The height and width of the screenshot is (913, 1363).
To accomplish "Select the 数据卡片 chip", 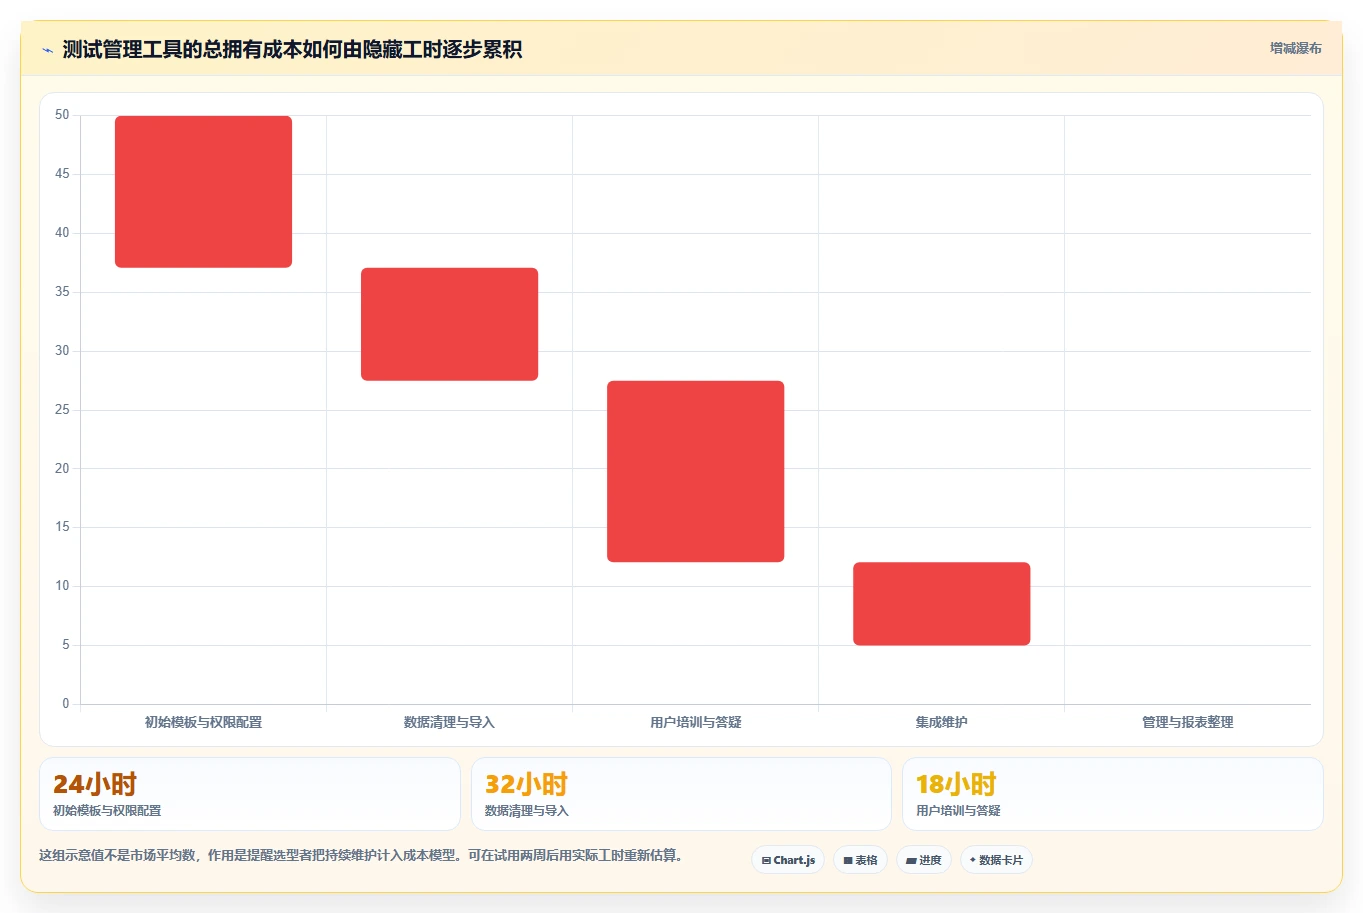I will pos(996,860).
